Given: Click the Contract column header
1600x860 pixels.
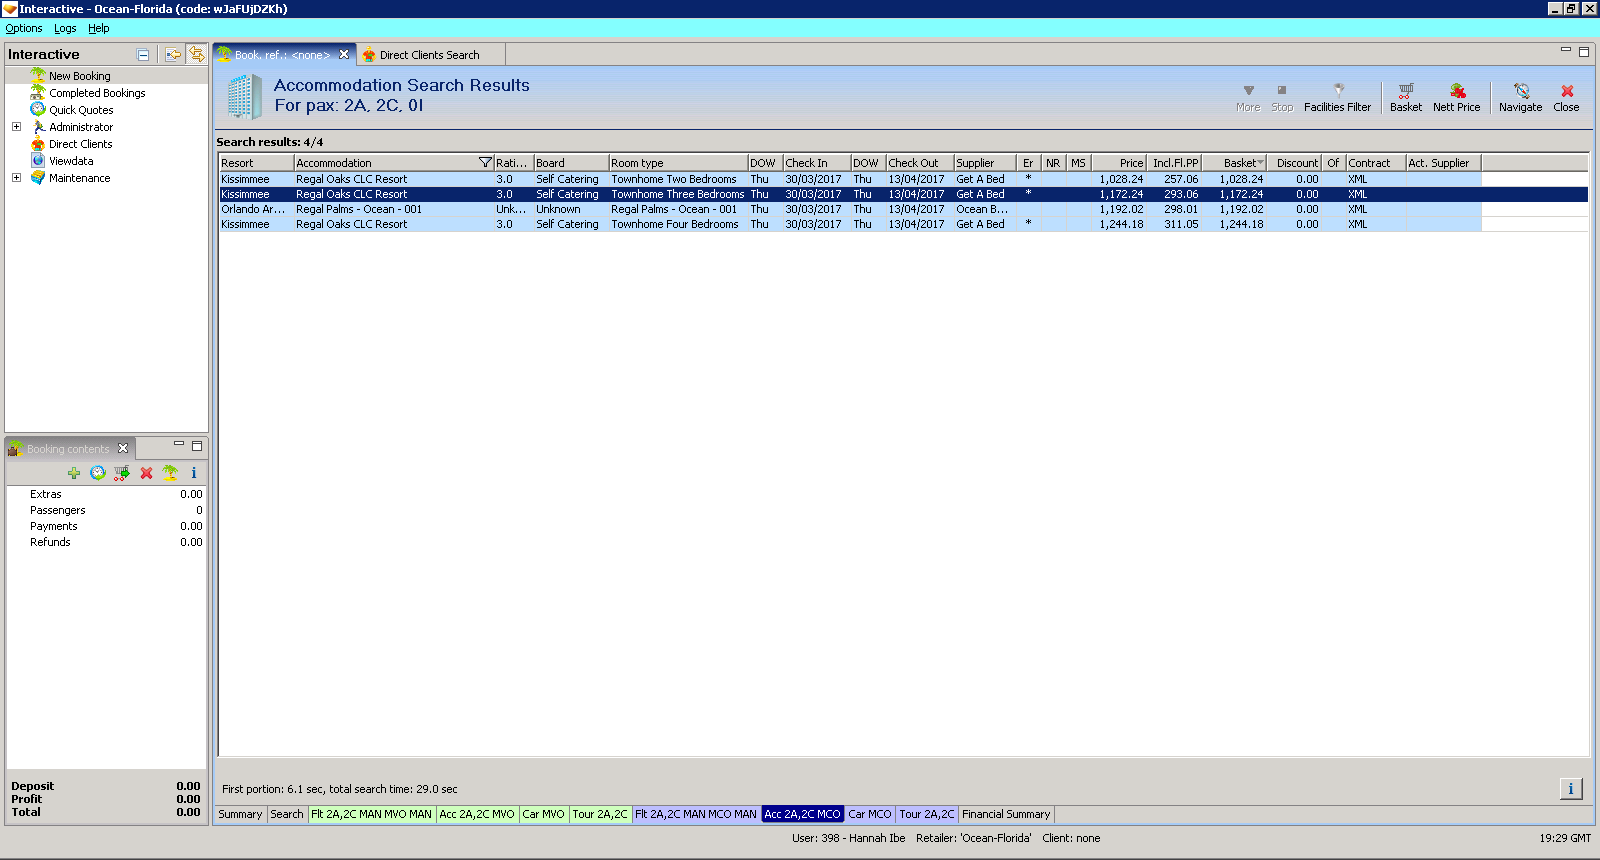Looking at the screenshot, I should click(x=1375, y=163).
